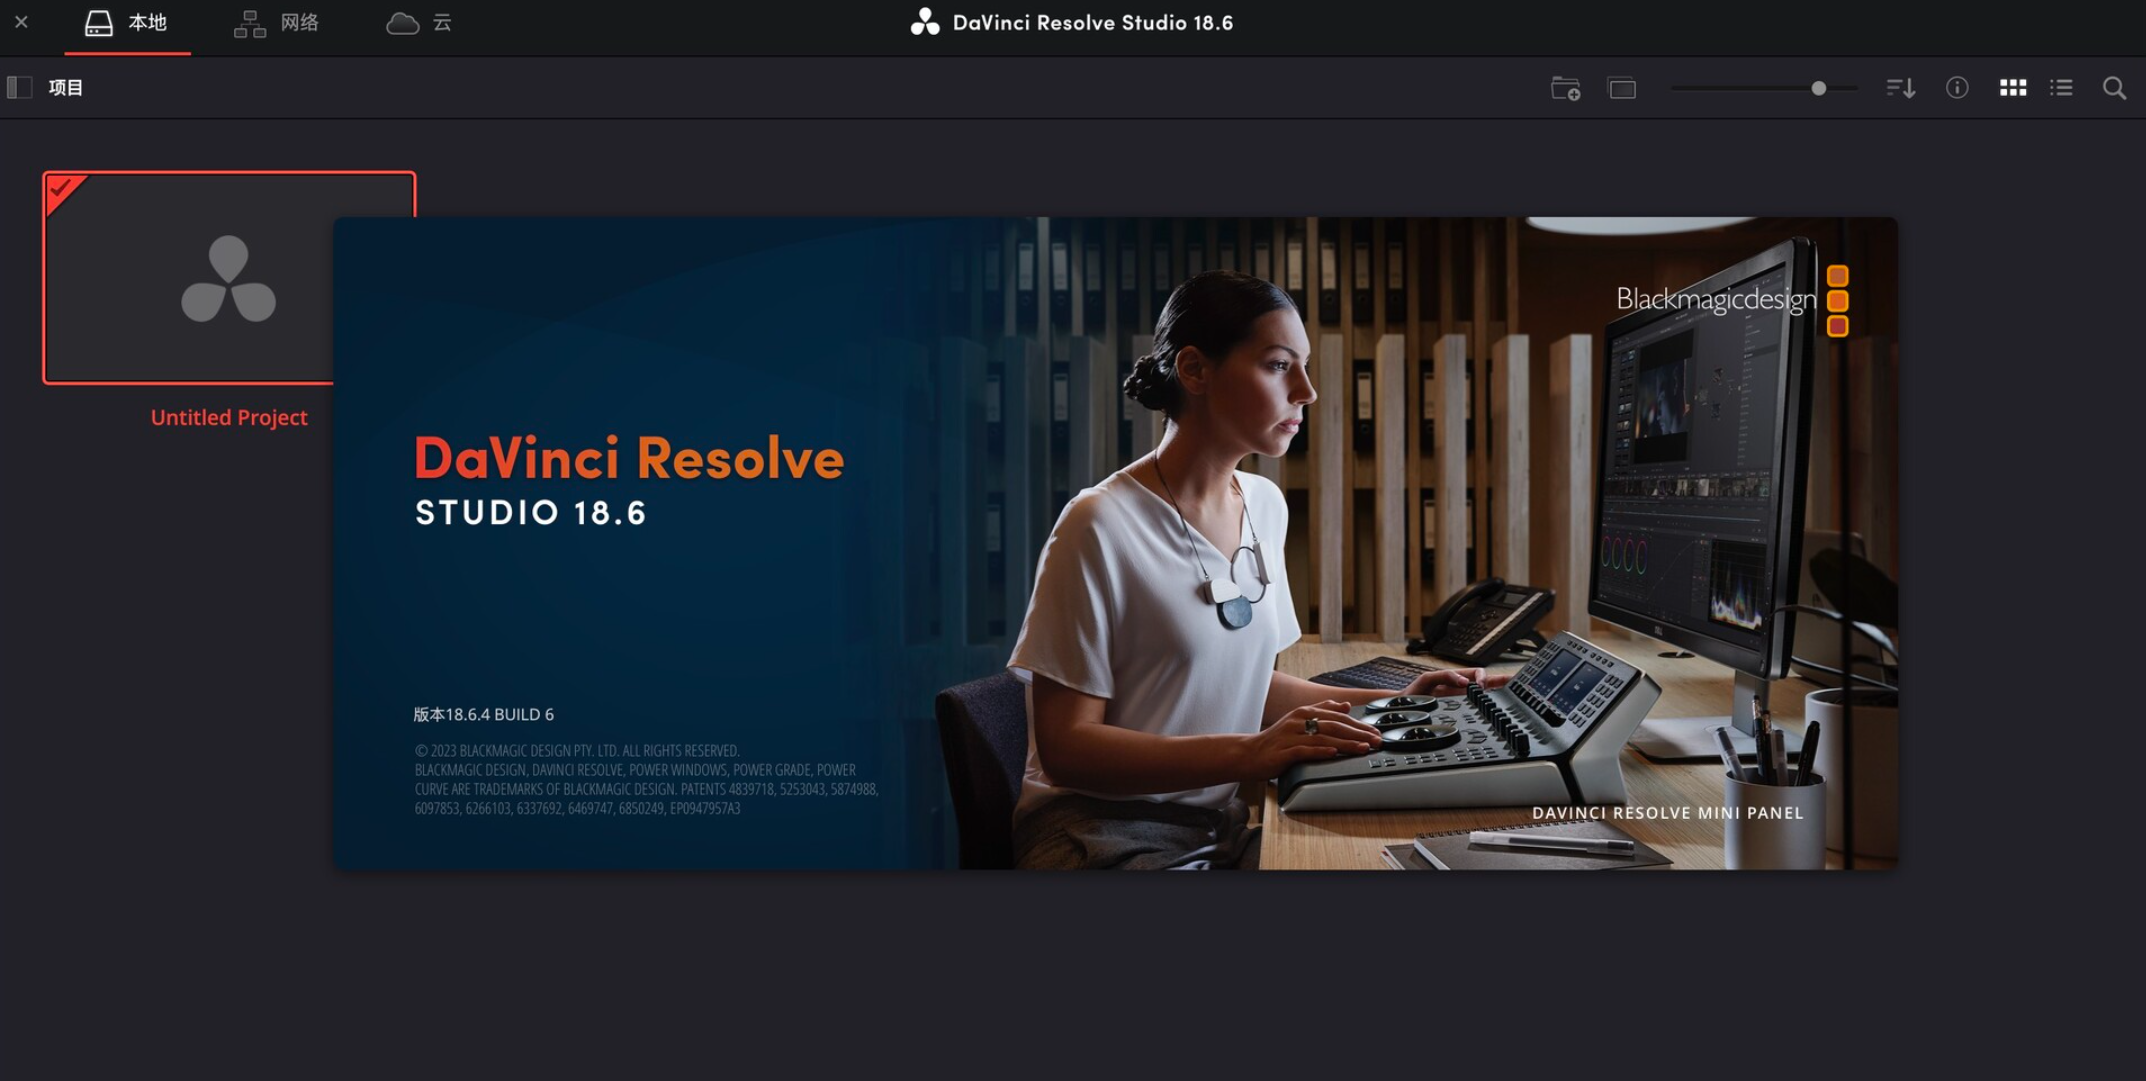Switch to thumbnail grid view
This screenshot has height=1081, width=2146.
pos(2013,88)
